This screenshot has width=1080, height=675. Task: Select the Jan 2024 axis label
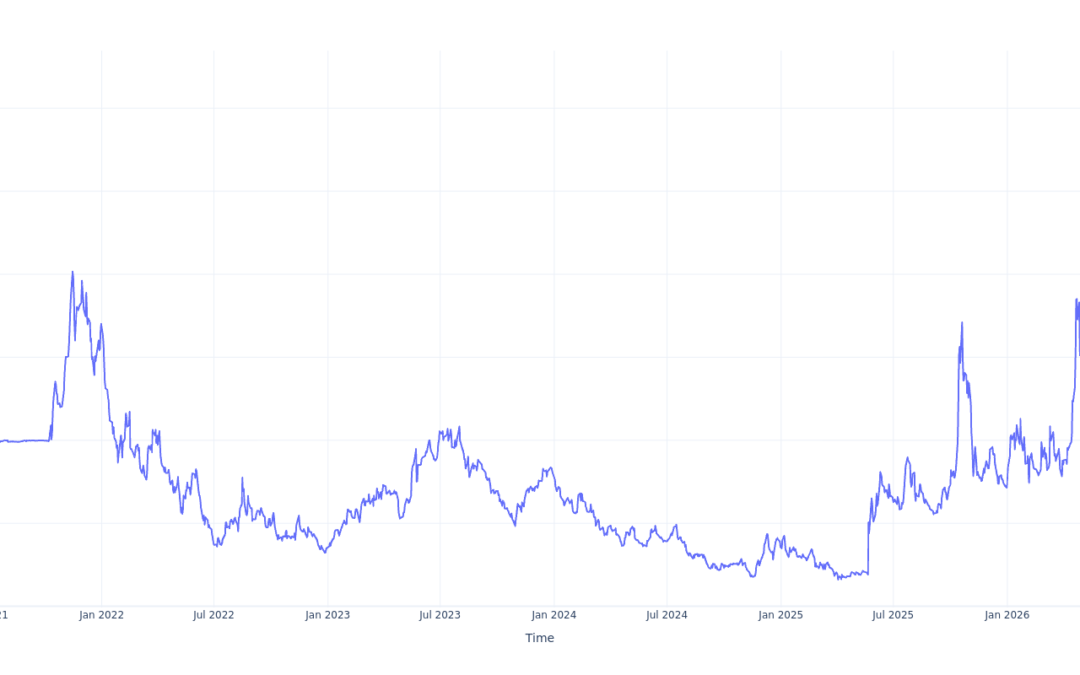[x=554, y=615]
